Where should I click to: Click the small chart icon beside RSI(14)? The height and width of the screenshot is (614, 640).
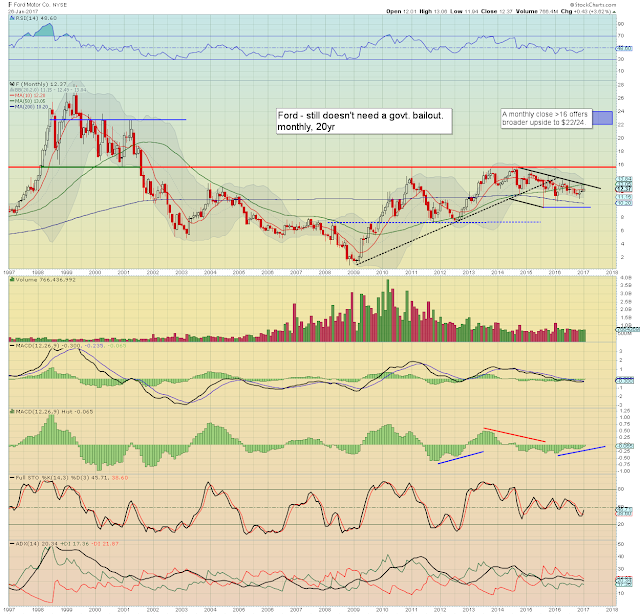pos(12,18)
